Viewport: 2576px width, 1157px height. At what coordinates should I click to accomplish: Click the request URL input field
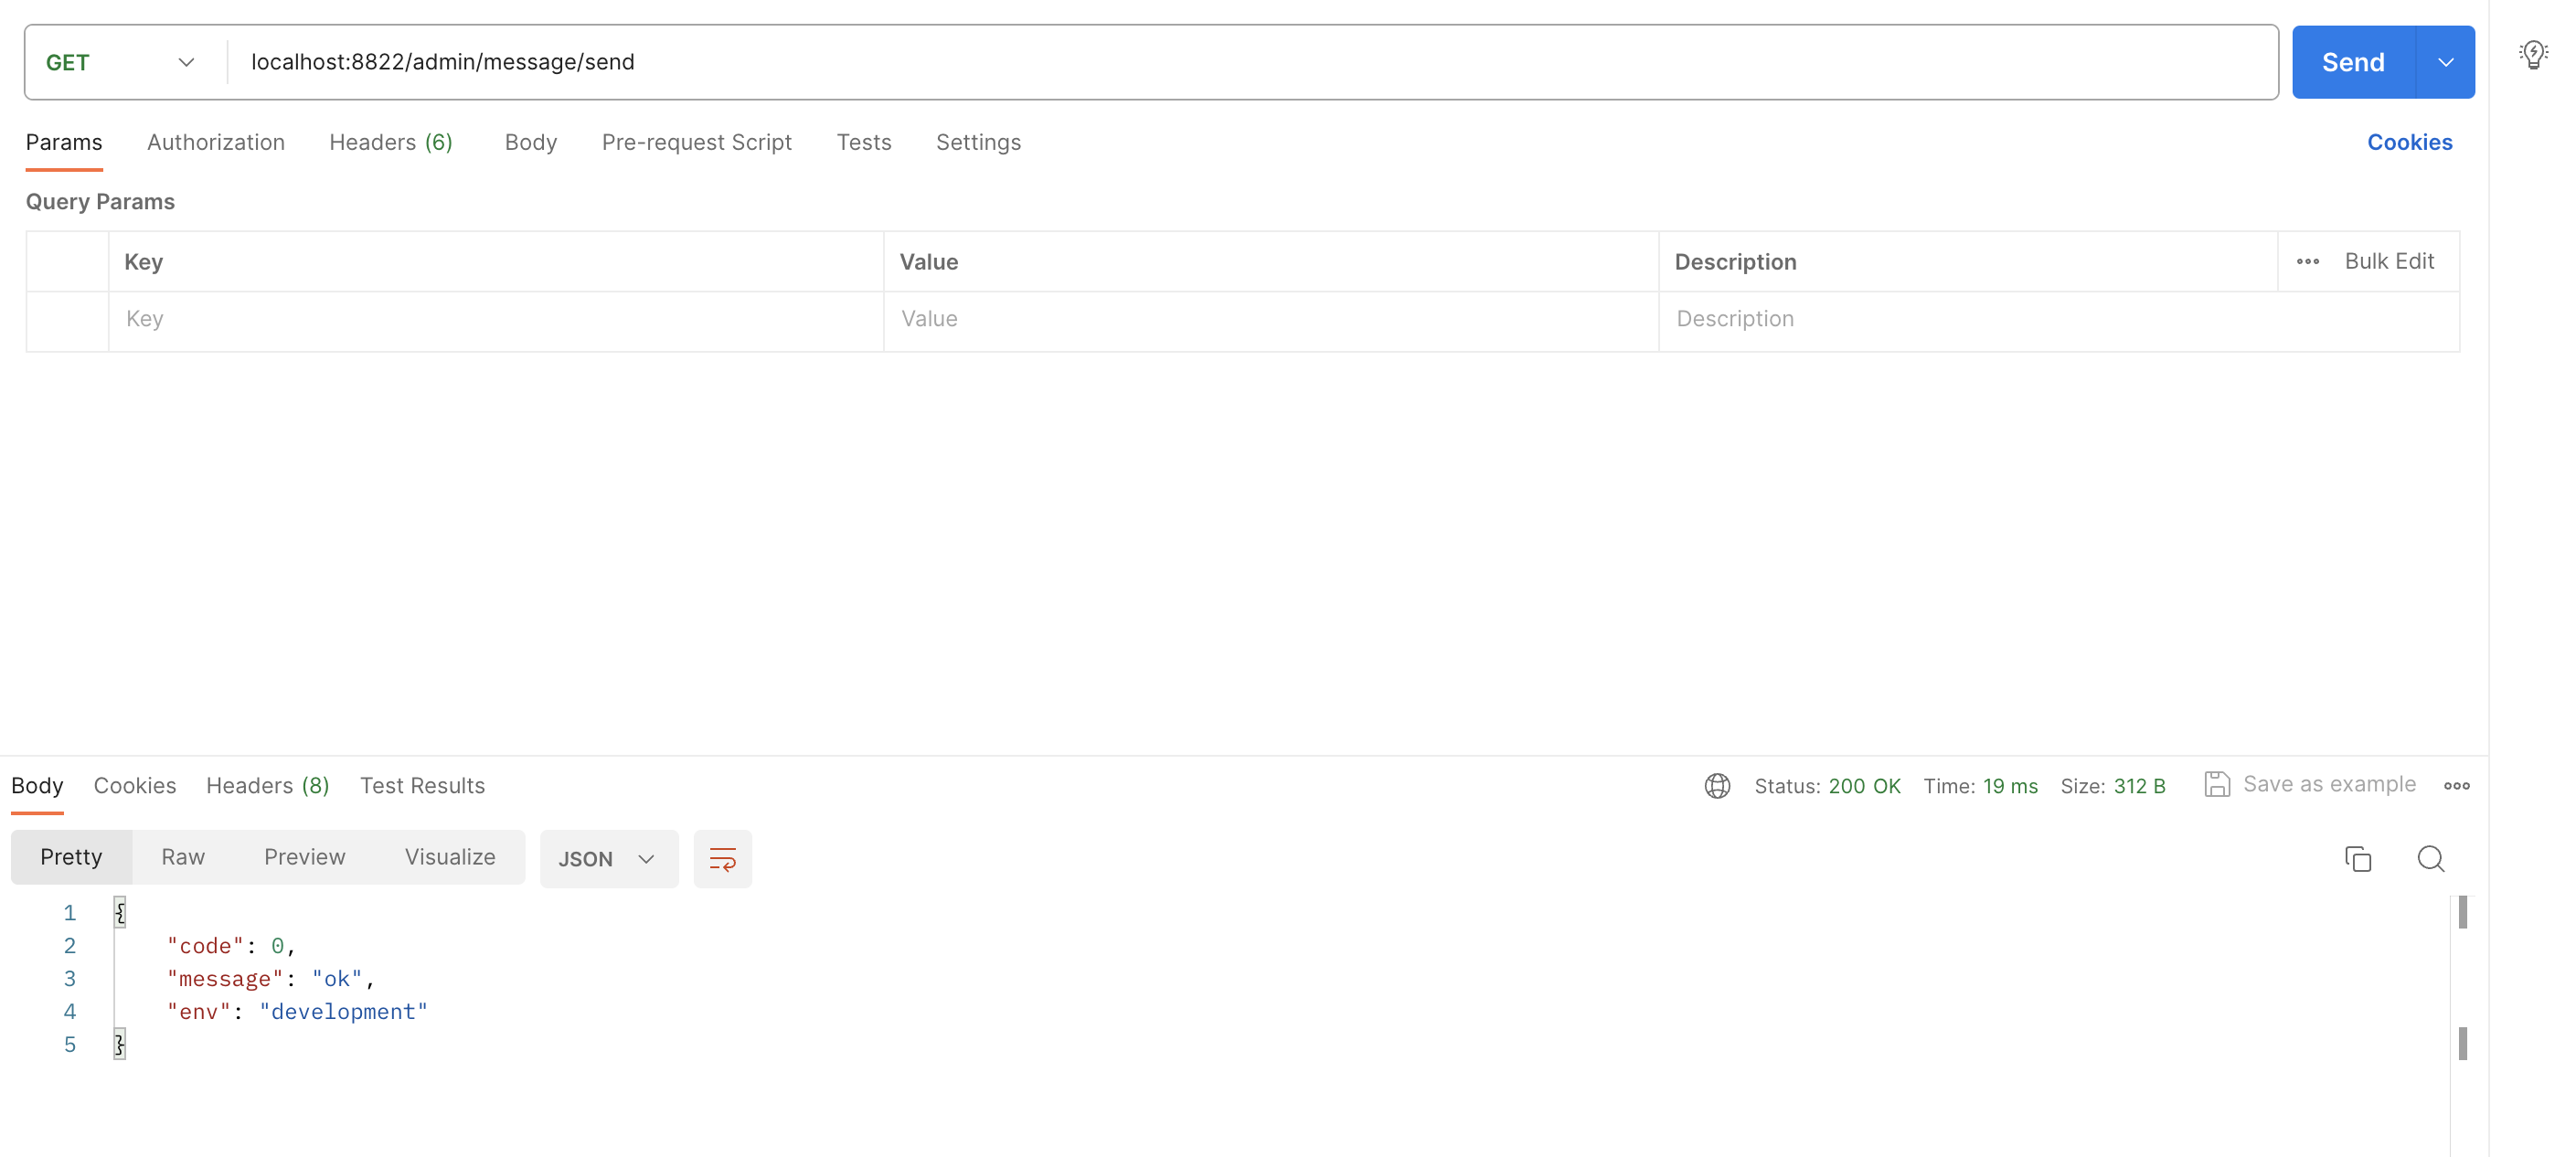[x=1250, y=62]
